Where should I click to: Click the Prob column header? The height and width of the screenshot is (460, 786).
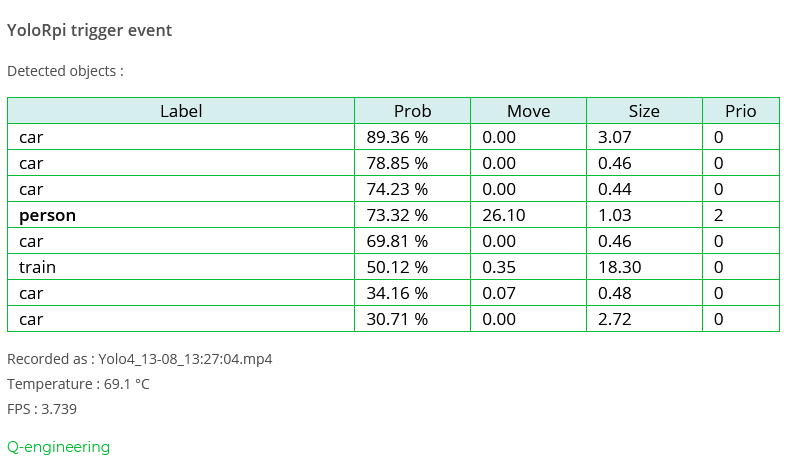[412, 111]
